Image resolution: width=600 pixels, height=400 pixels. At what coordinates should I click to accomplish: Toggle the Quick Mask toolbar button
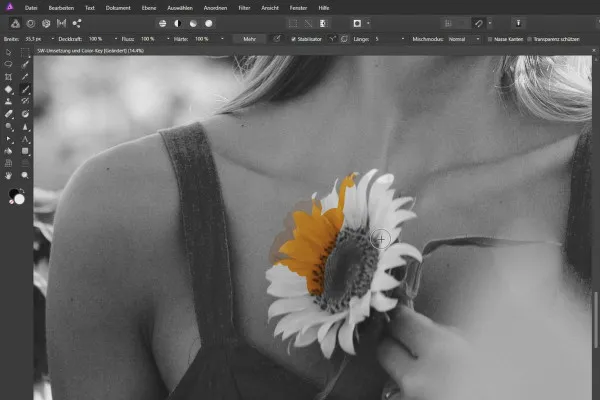point(357,24)
